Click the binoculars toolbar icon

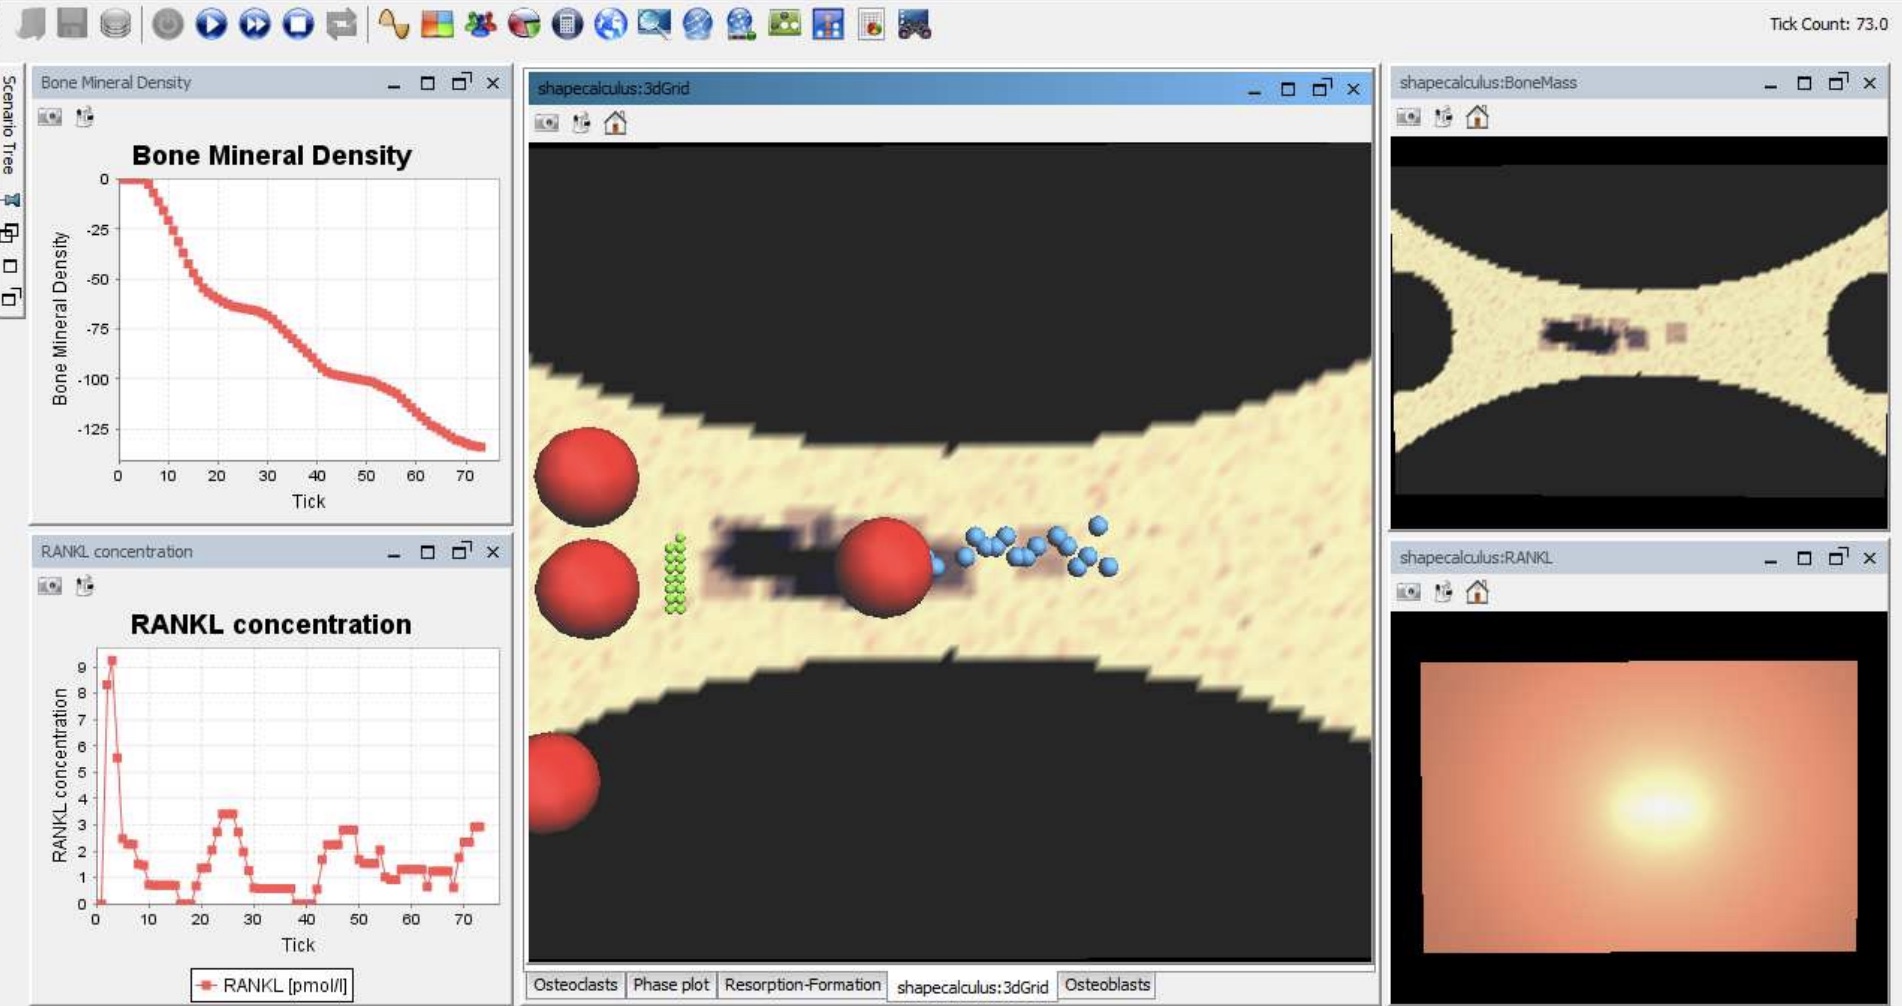[x=914, y=24]
